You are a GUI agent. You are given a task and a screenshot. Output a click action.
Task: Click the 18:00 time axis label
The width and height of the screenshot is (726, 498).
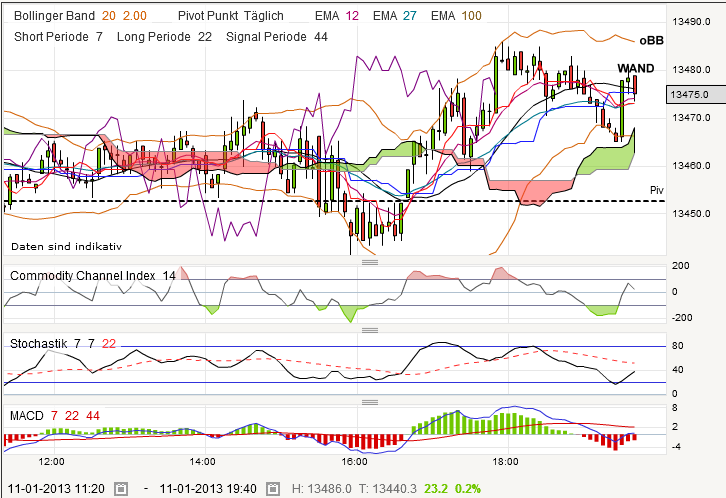(505, 461)
